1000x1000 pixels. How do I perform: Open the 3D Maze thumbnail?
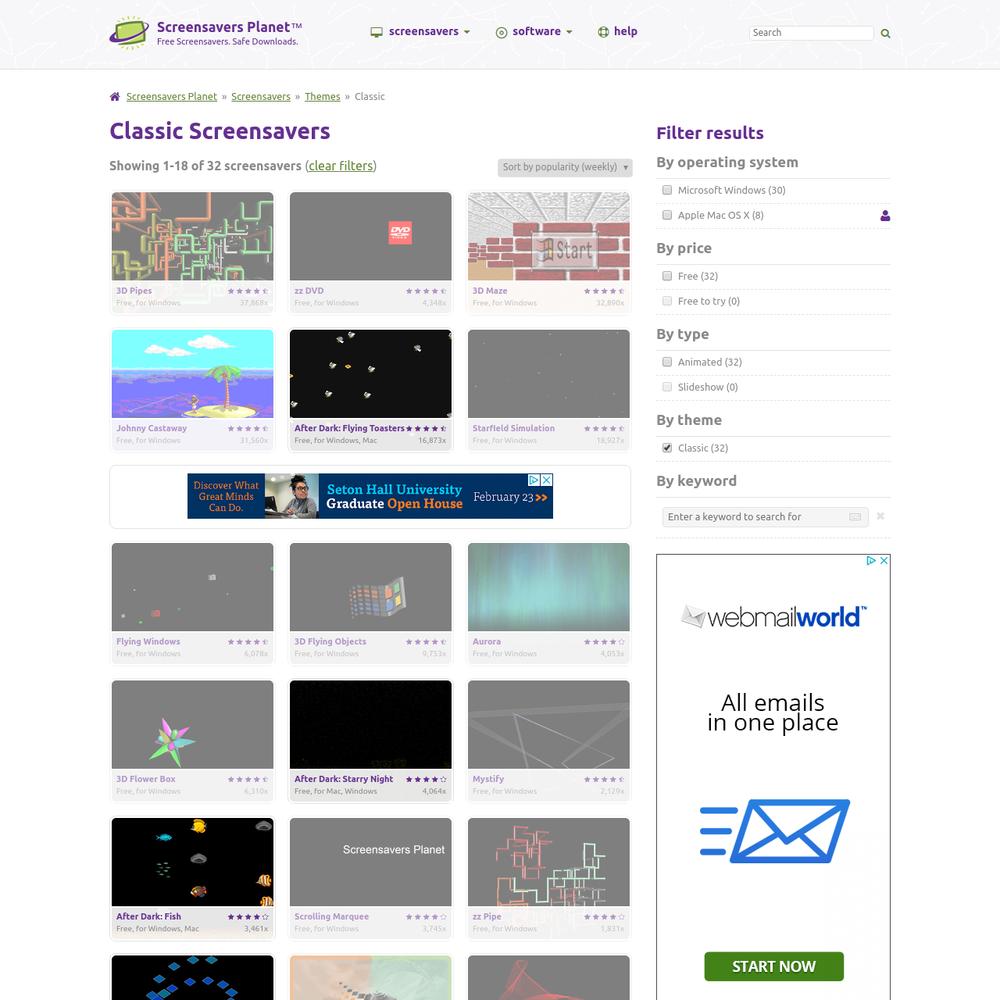(x=548, y=236)
